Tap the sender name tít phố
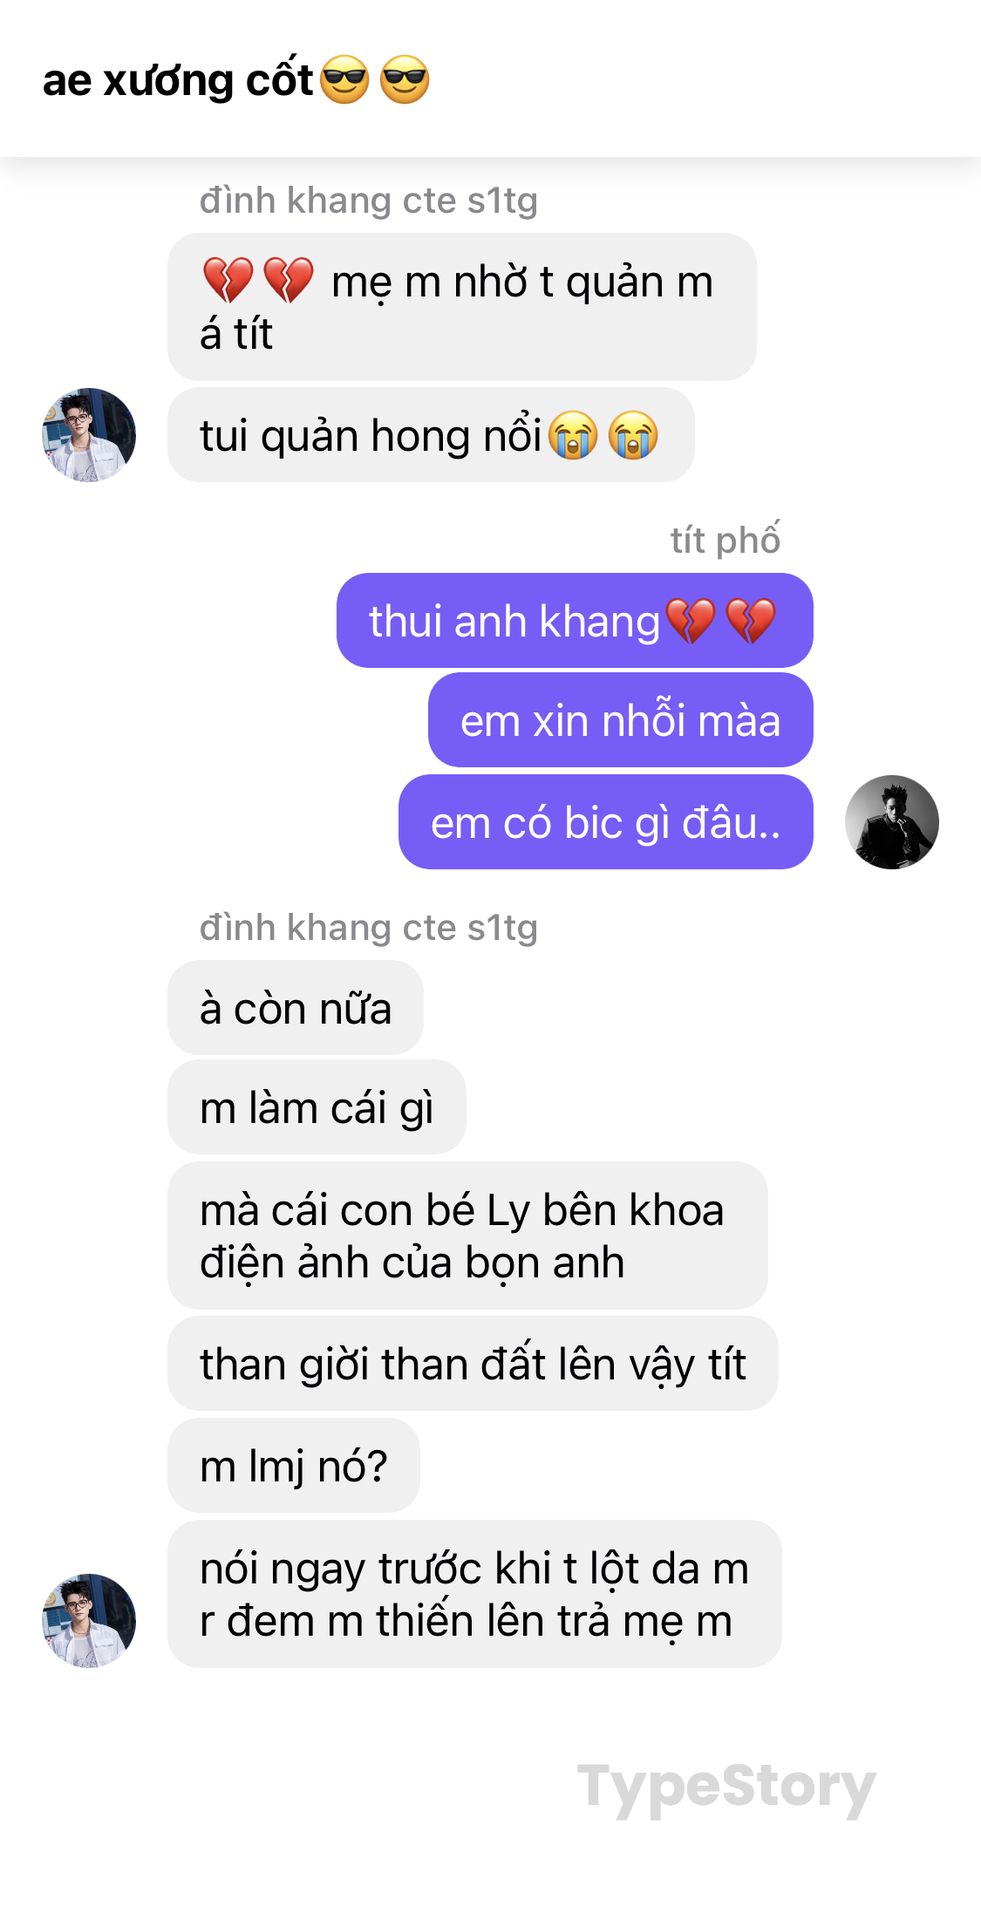Screen dimensions: 981x1920 [x=725, y=540]
